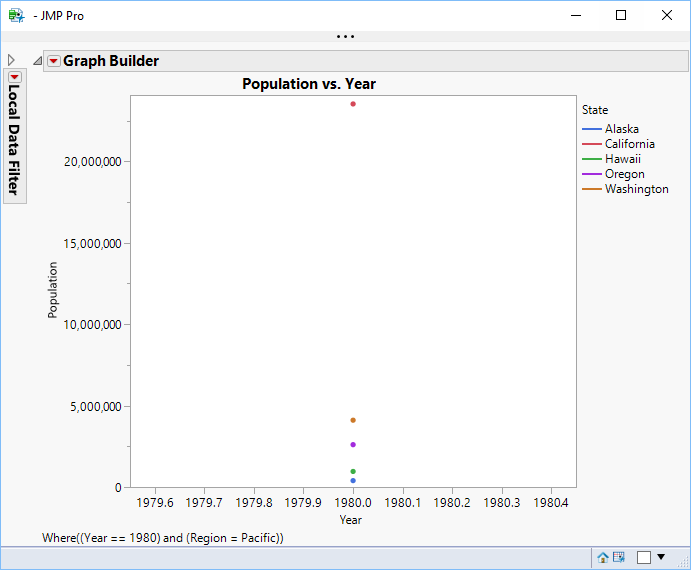Open the Graph Builder red triangle menu

(54, 61)
